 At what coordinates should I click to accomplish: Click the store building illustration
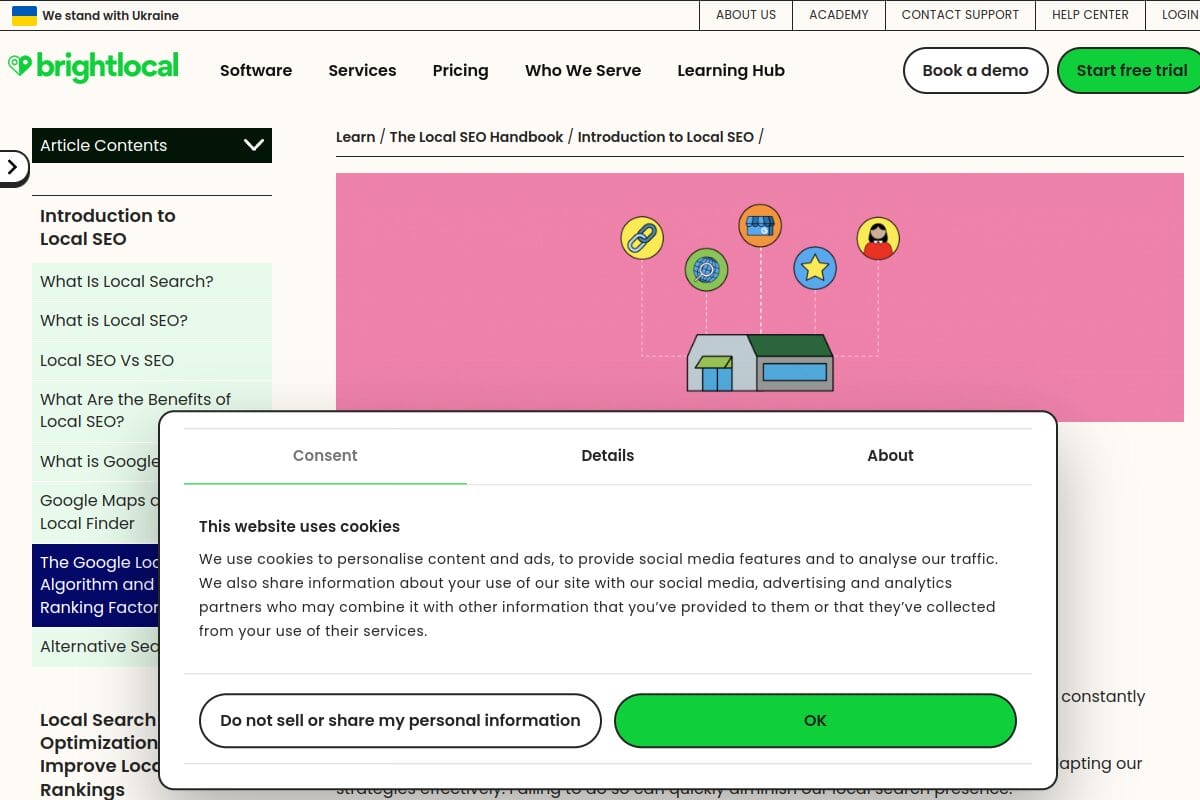[760, 362]
